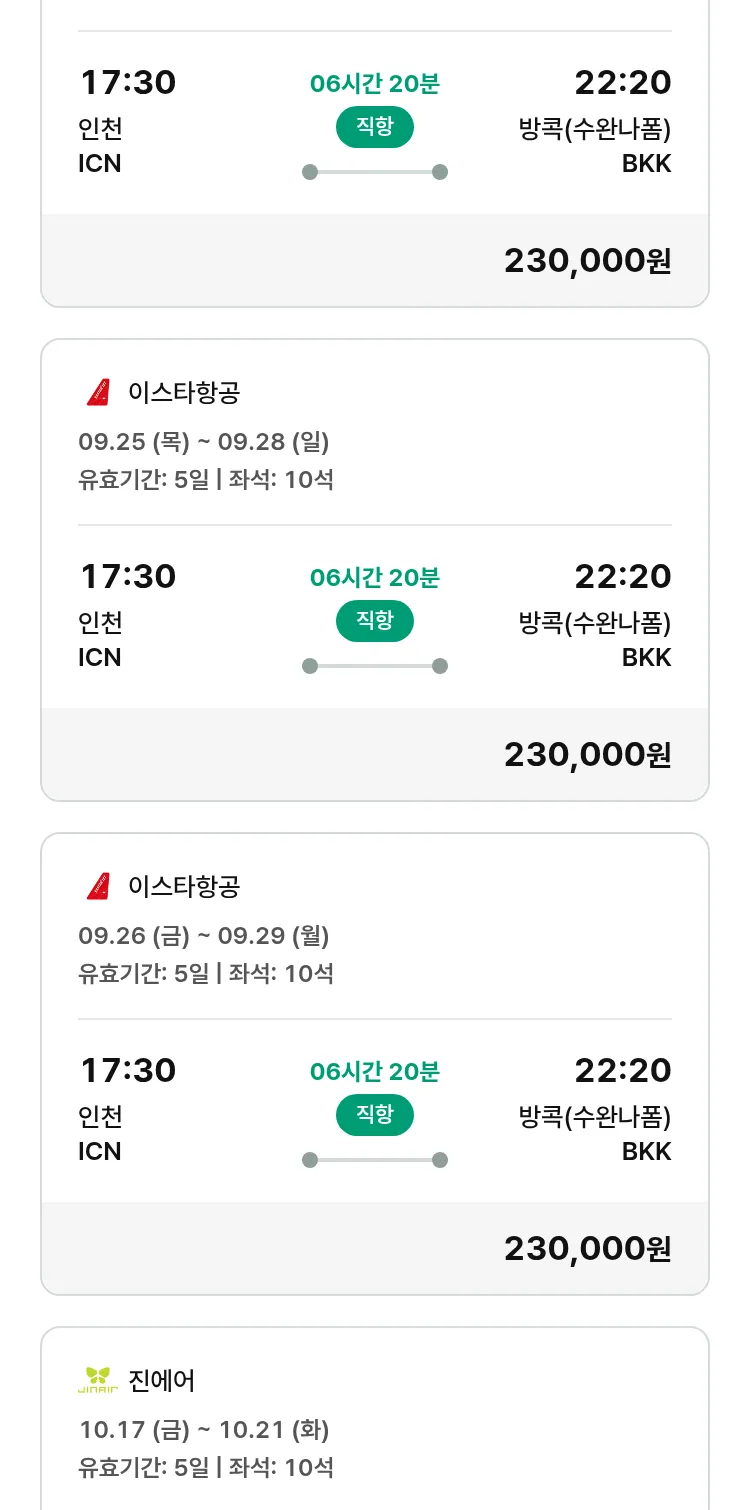Tap the ICN departure code on the 09.25 flight
750x1510 pixels.
[x=100, y=658]
